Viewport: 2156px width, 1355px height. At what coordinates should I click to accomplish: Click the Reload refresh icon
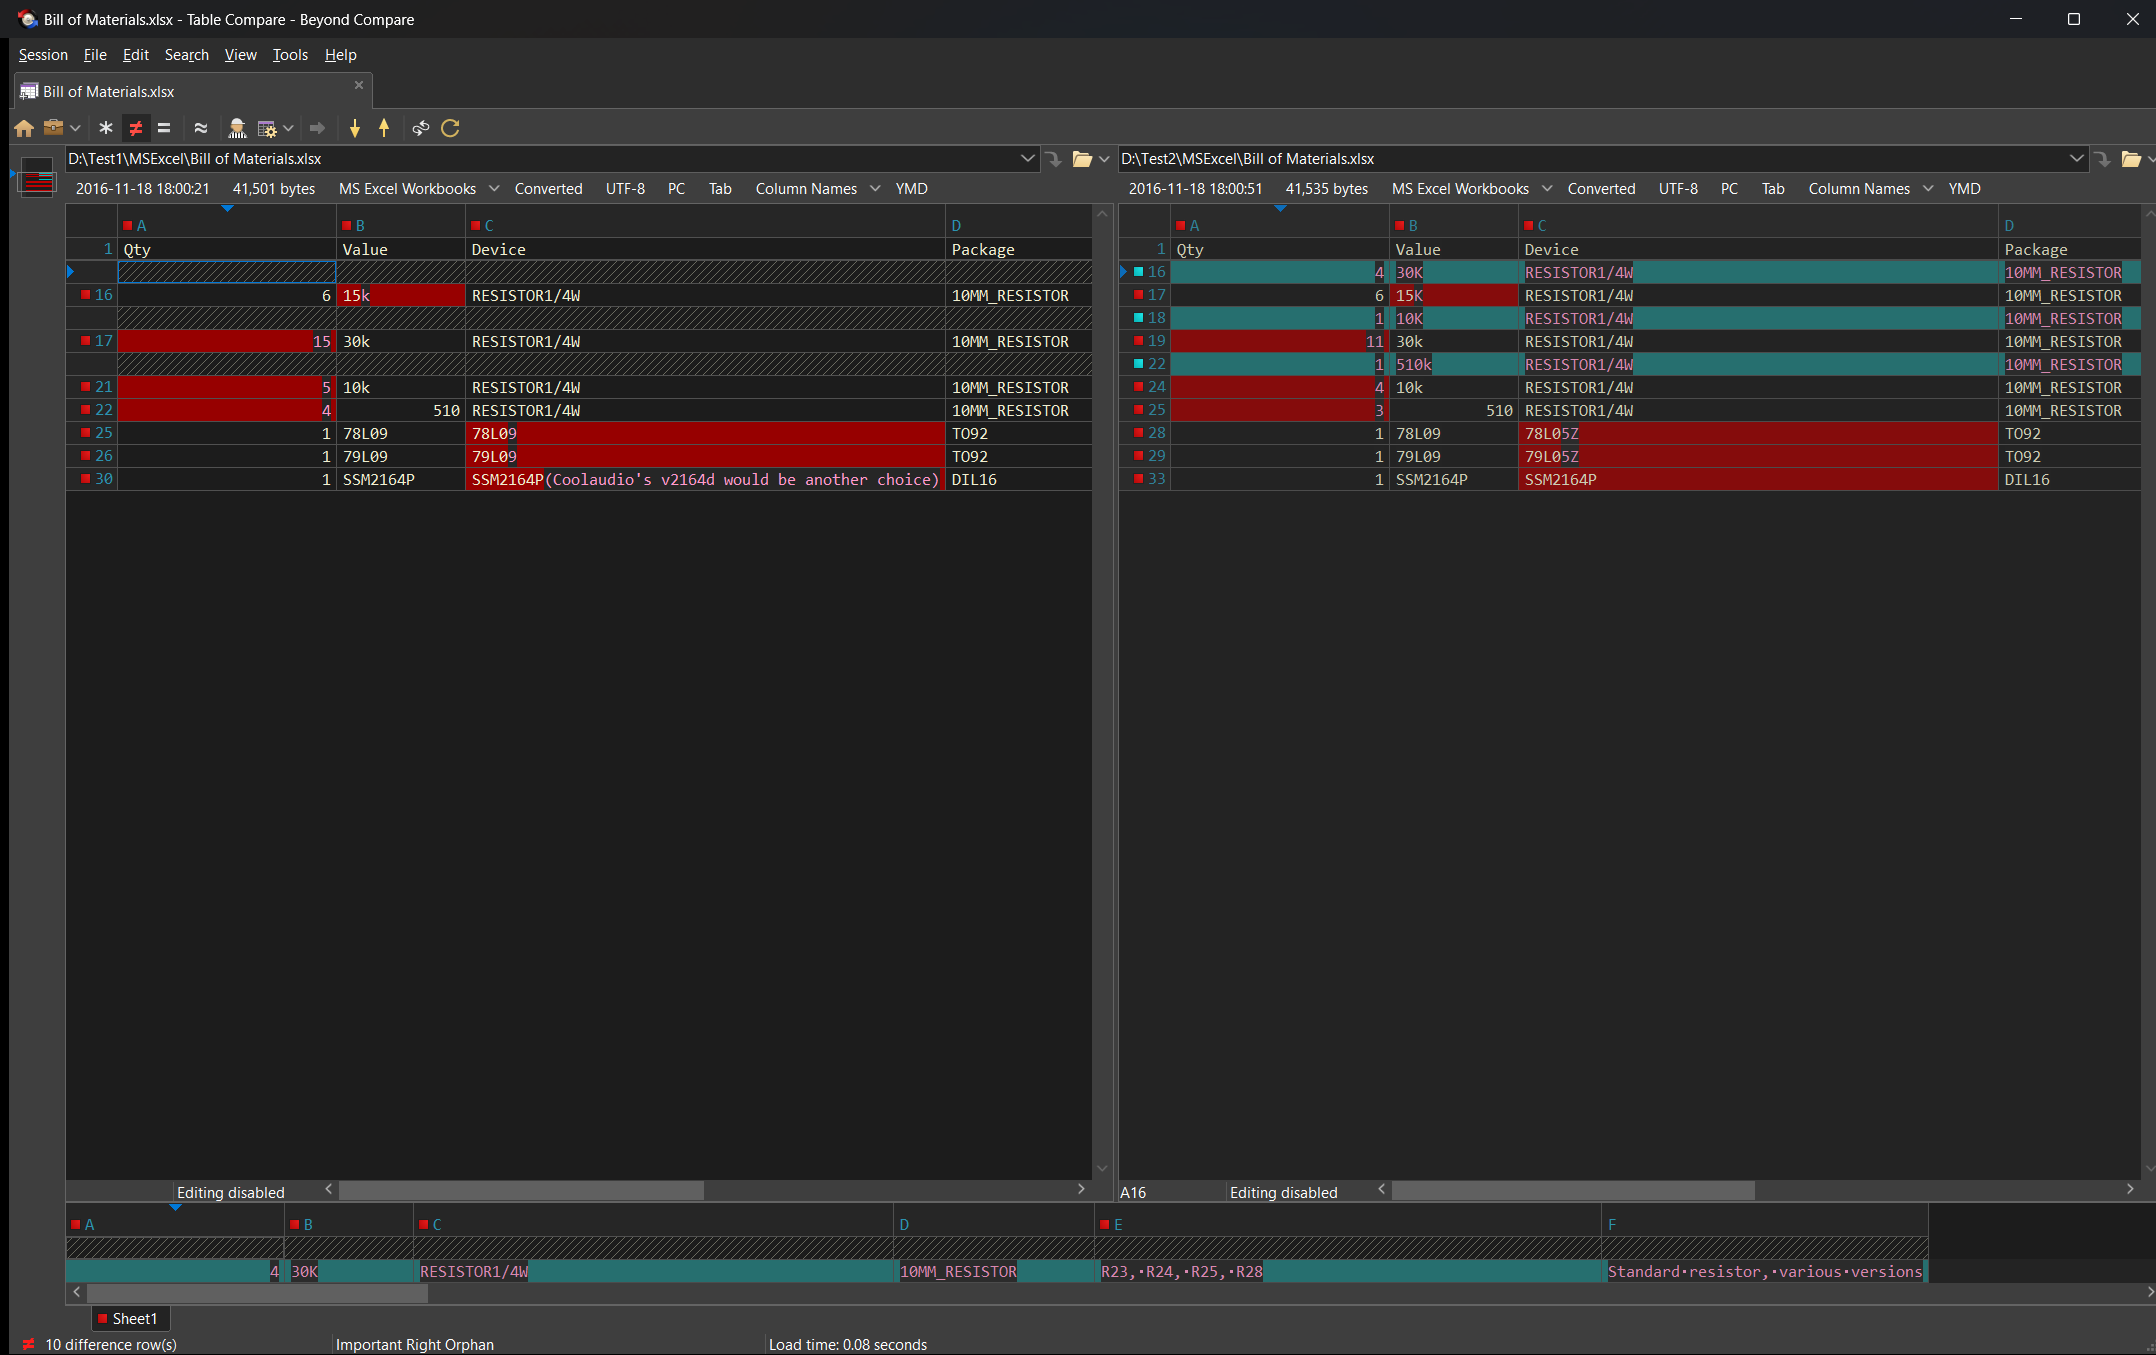tap(451, 128)
